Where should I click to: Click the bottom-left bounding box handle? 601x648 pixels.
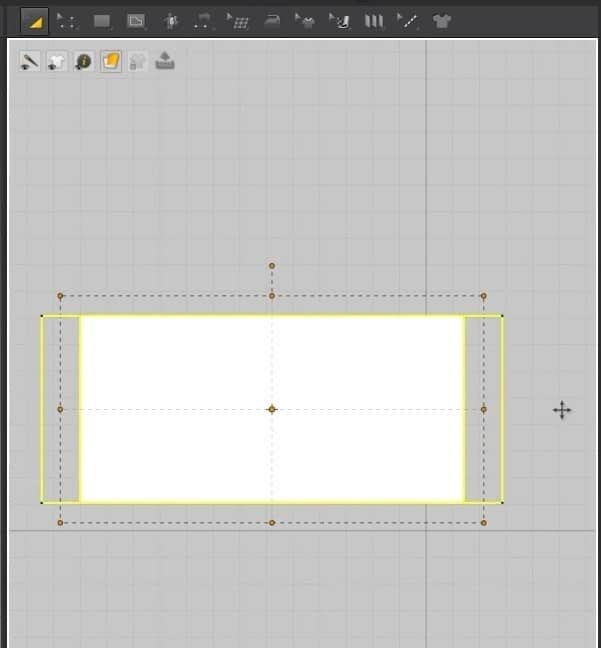[60, 523]
